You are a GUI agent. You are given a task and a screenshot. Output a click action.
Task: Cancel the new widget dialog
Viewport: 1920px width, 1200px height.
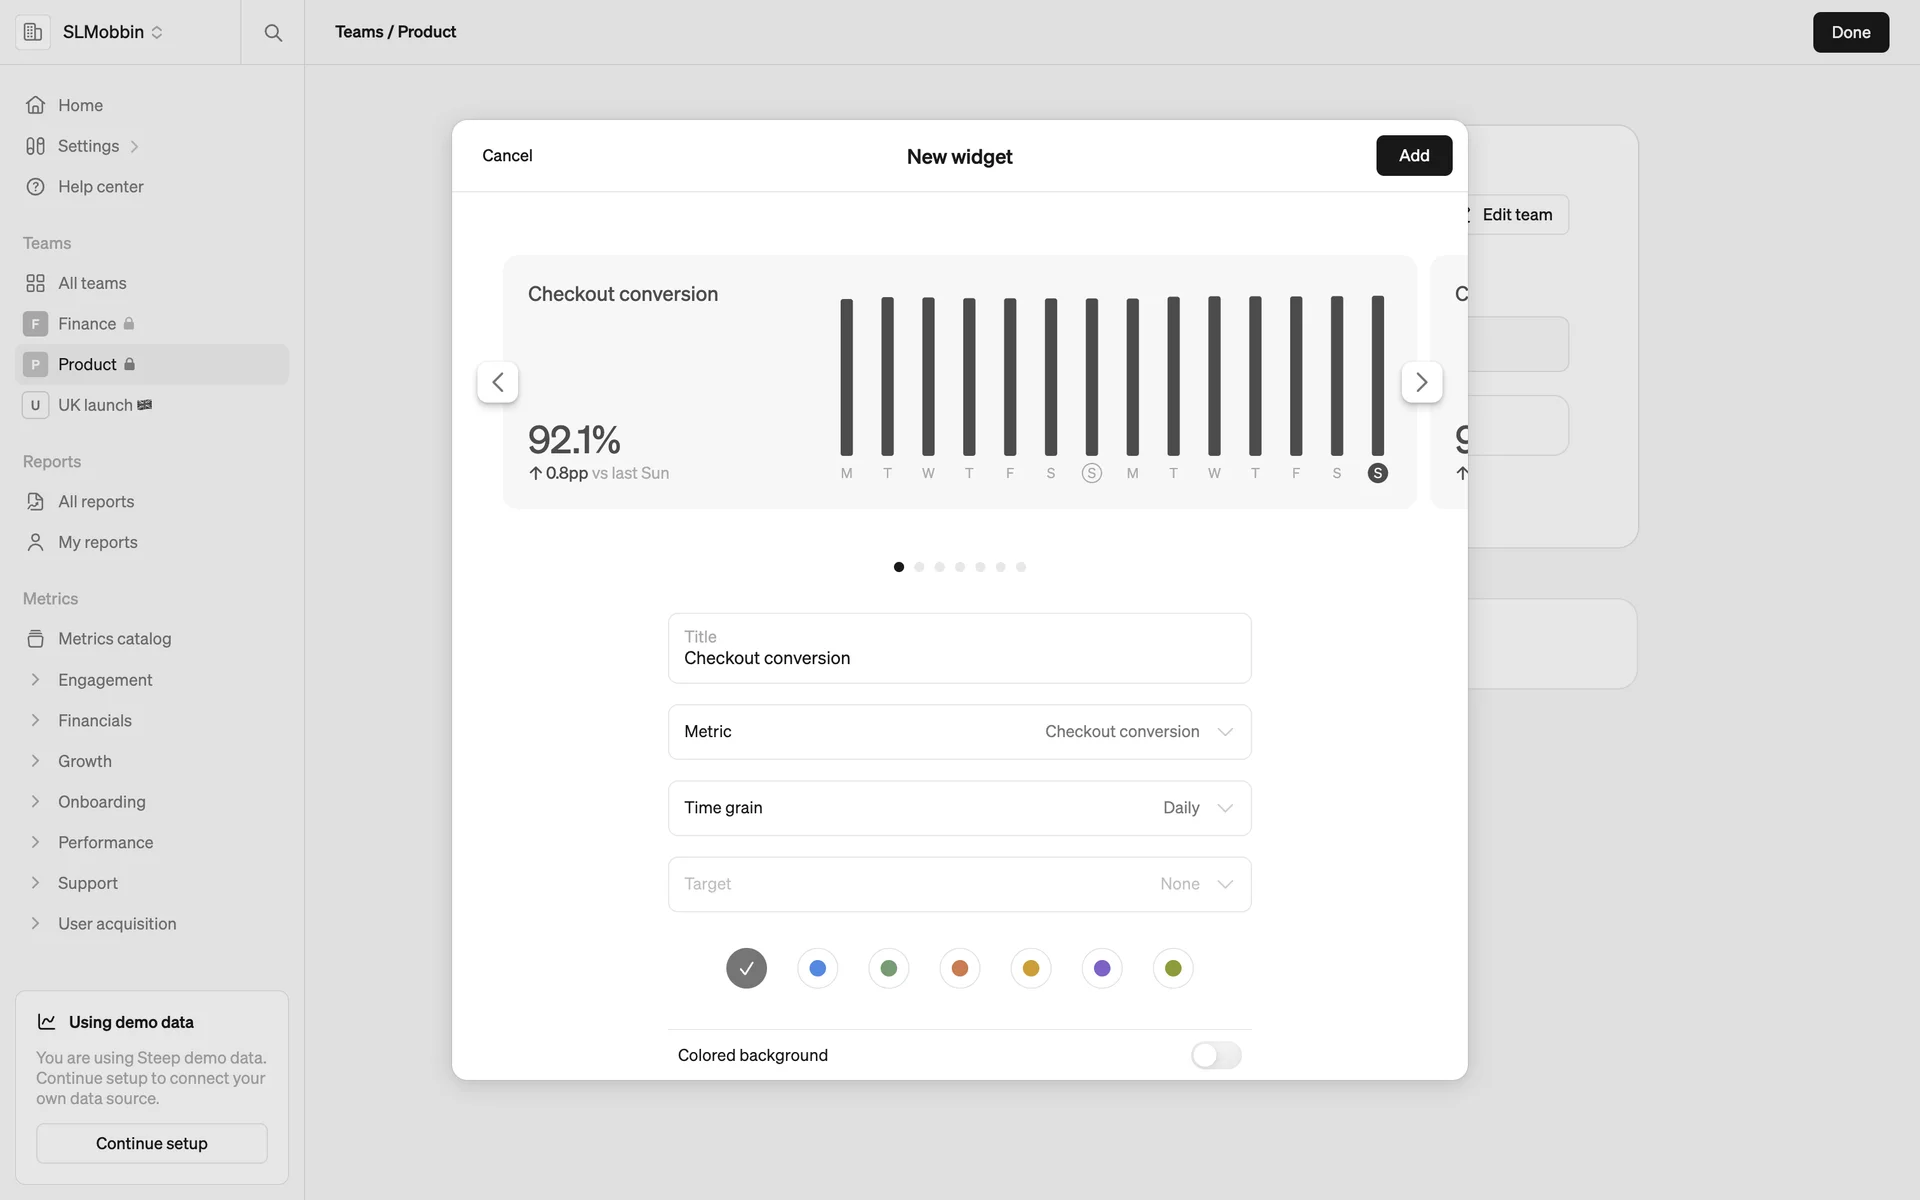507,156
